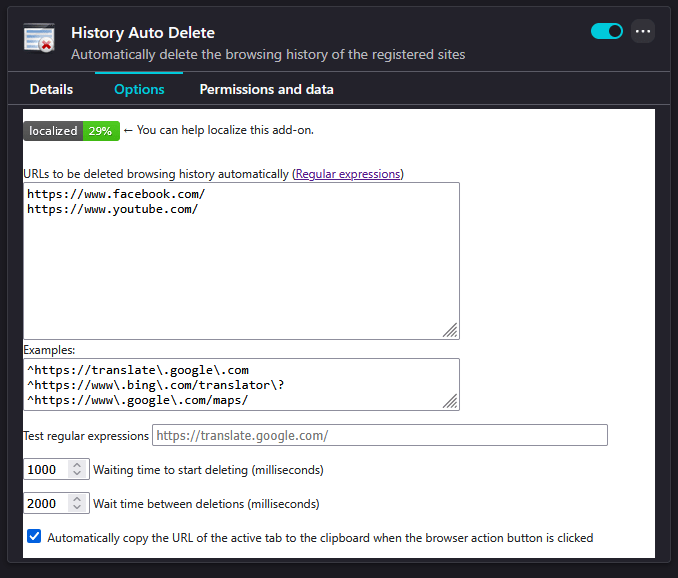678x578 pixels.
Task: Open the Permissions and data tab
Action: (x=266, y=89)
